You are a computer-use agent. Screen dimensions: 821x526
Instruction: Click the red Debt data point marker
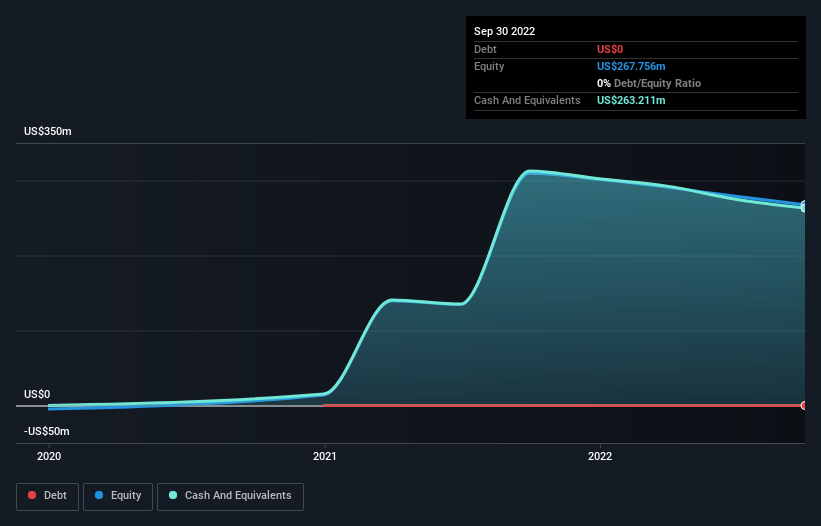click(804, 405)
